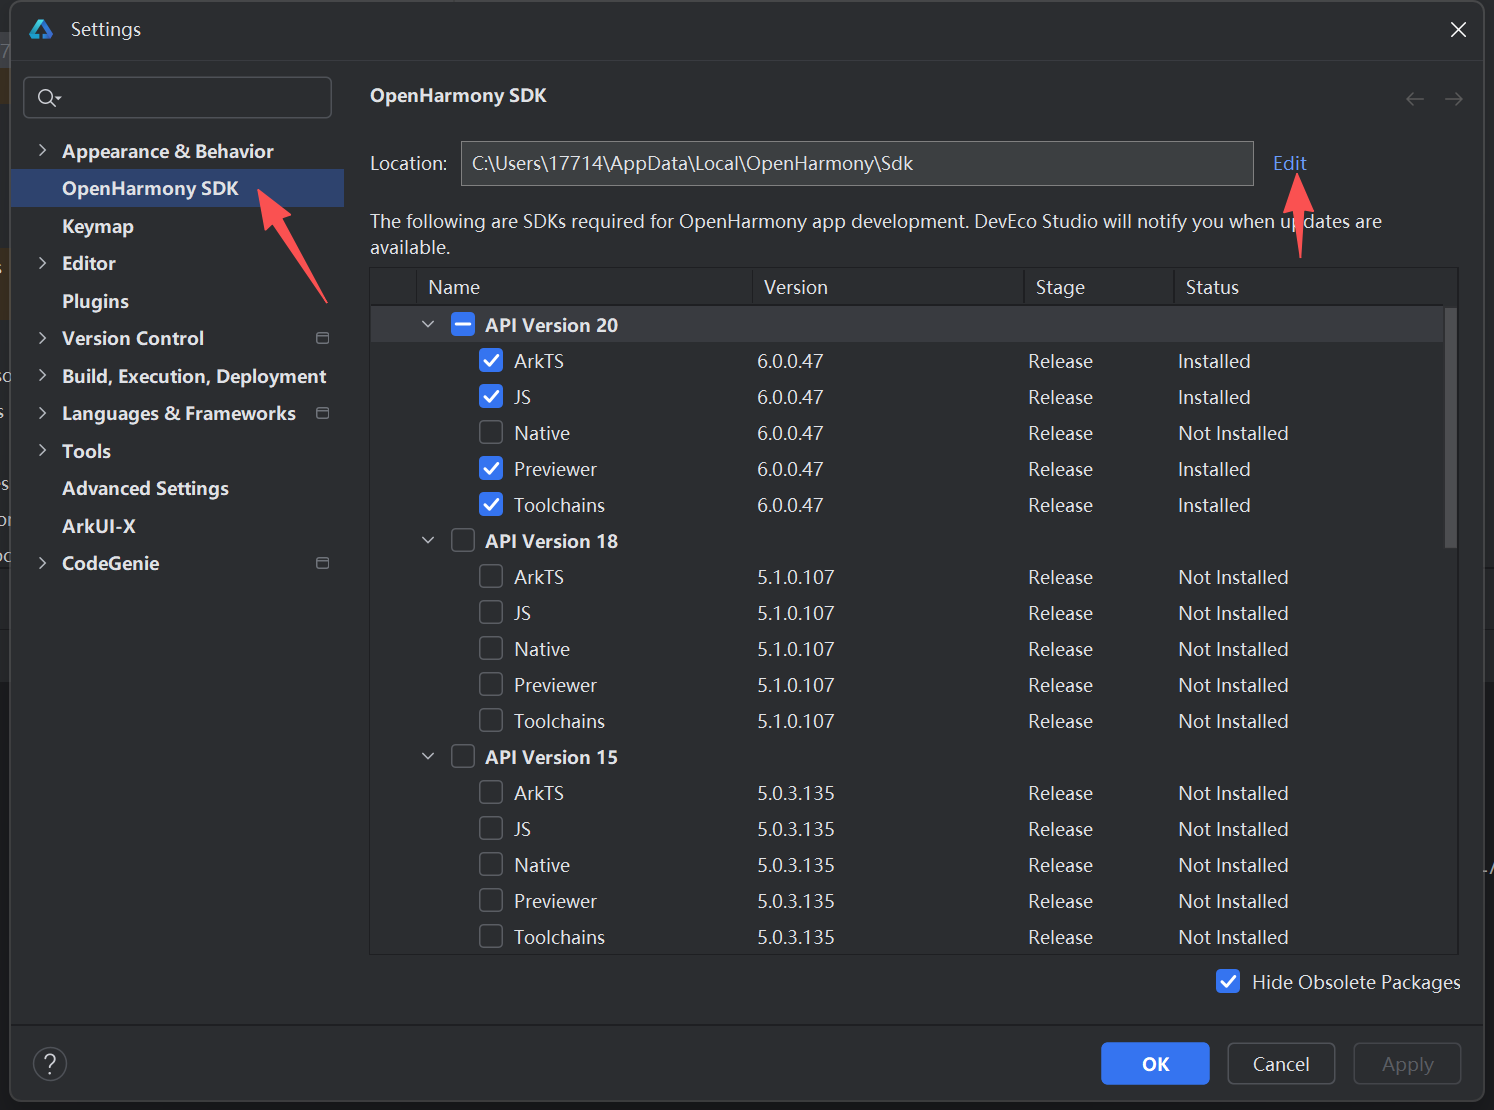Disable Hide Obsolete Packages checkbox
This screenshot has height=1110, width=1494.
1228,982
